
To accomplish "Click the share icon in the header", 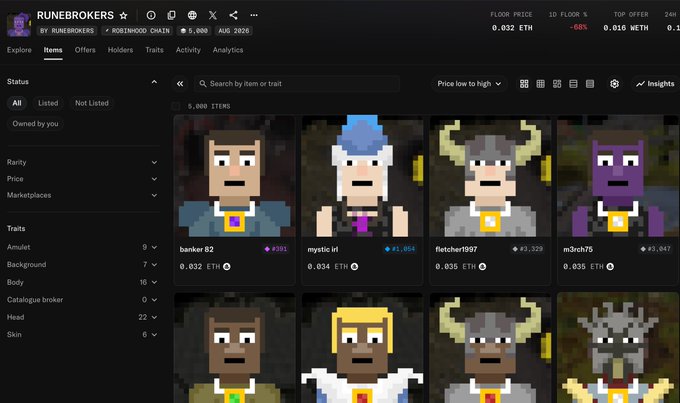I will tap(233, 15).
